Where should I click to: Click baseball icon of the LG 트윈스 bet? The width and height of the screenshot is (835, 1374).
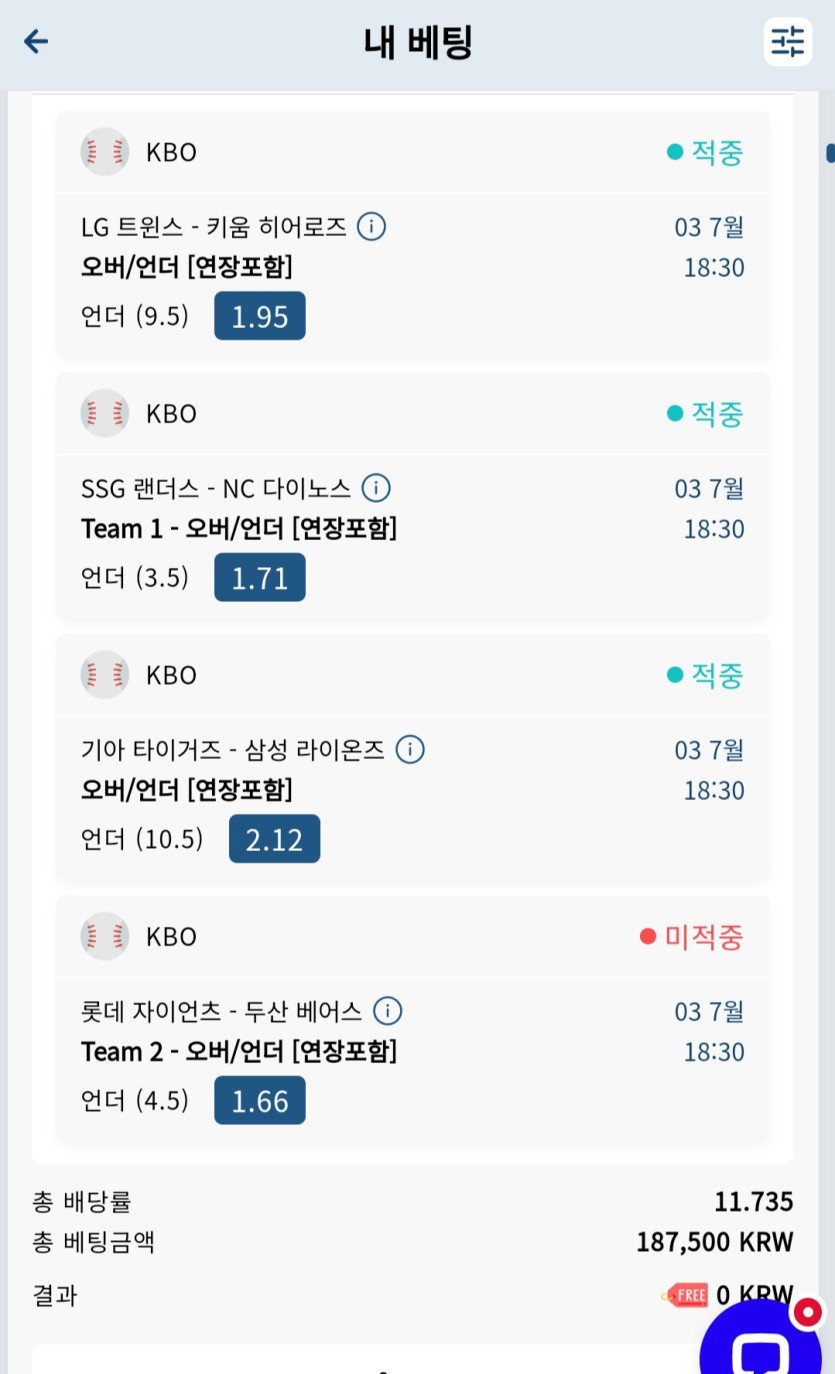[105, 152]
